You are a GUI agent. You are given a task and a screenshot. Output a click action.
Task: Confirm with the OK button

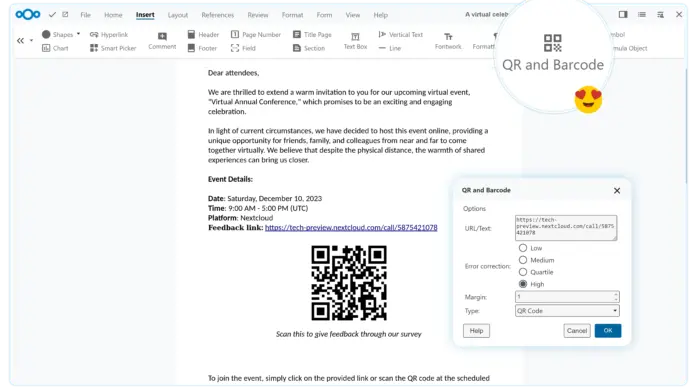tap(608, 331)
